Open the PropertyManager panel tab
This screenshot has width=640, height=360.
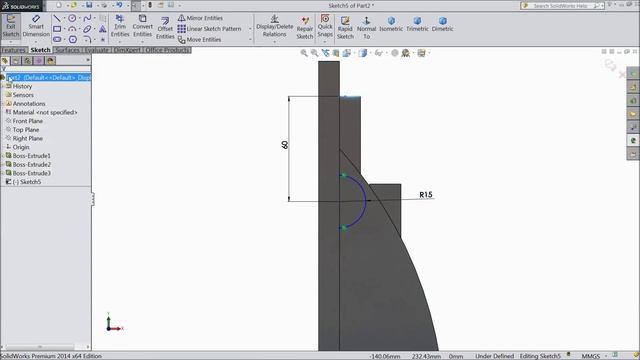(x=16, y=60)
